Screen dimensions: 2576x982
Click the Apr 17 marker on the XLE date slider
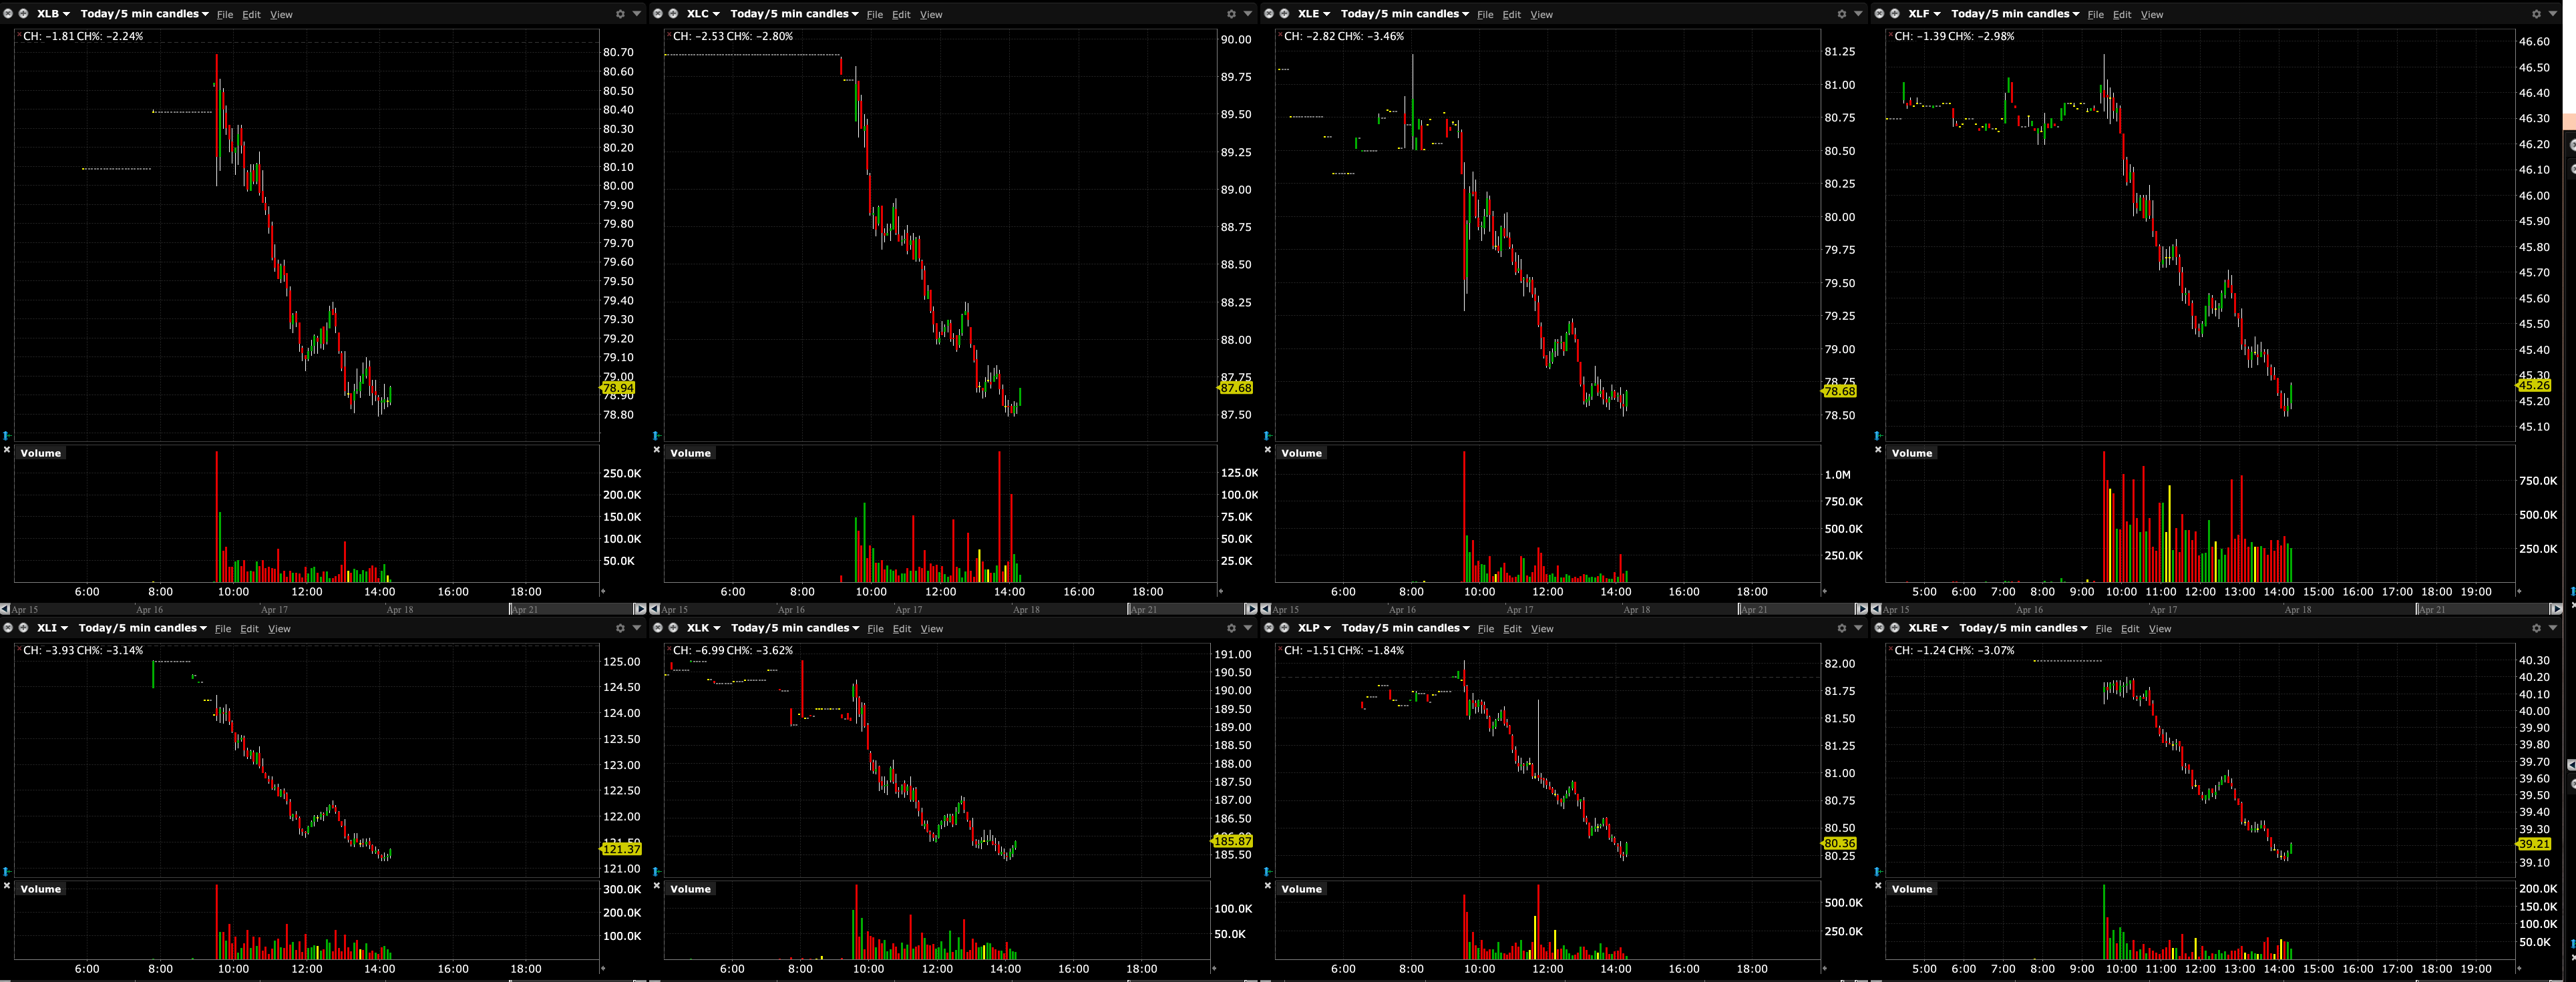point(1519,610)
